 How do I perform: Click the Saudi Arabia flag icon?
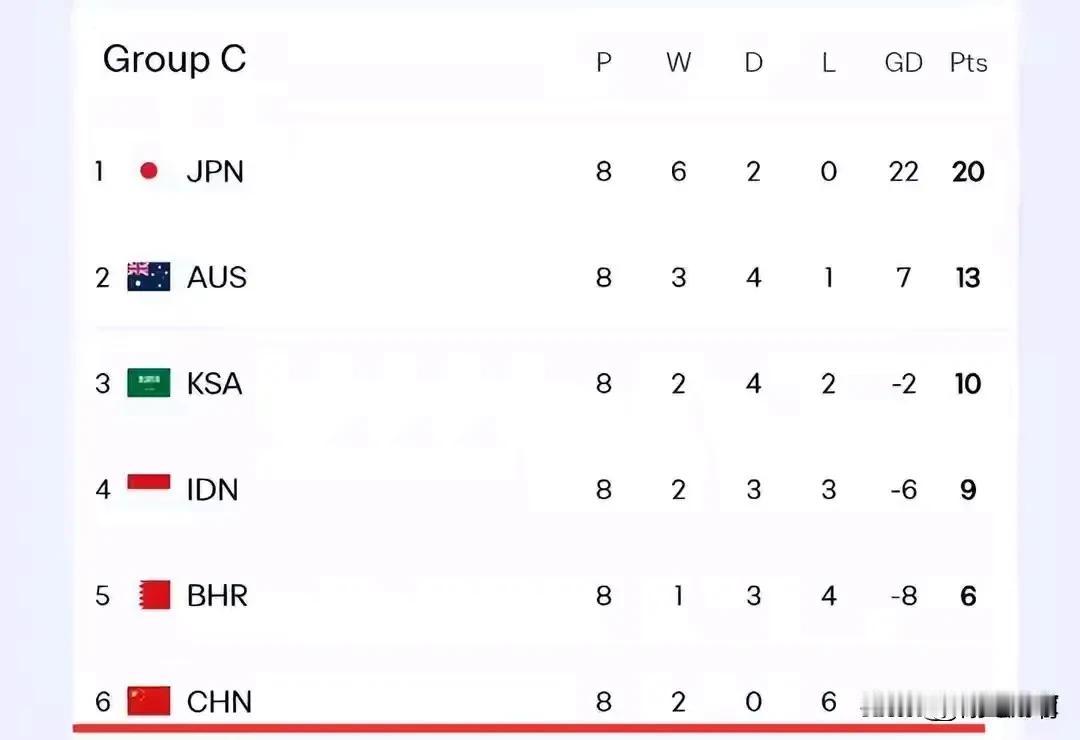(149, 383)
